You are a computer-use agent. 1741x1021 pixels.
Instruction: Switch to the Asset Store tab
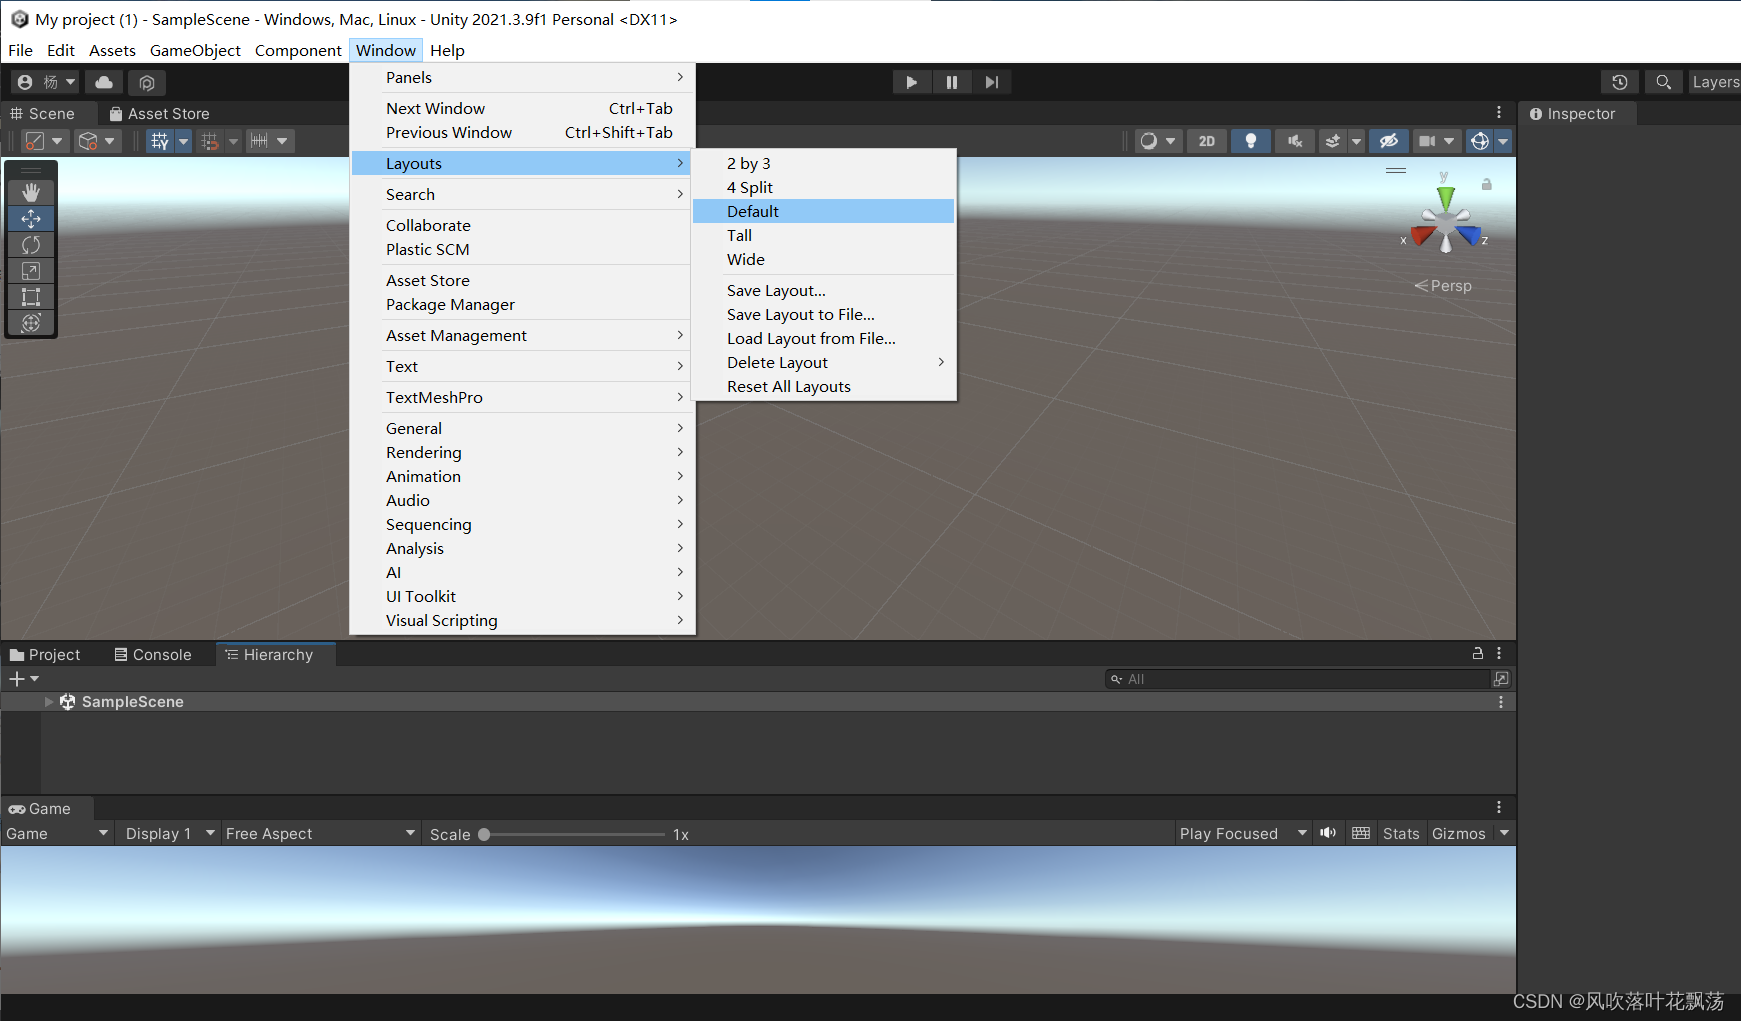[160, 113]
